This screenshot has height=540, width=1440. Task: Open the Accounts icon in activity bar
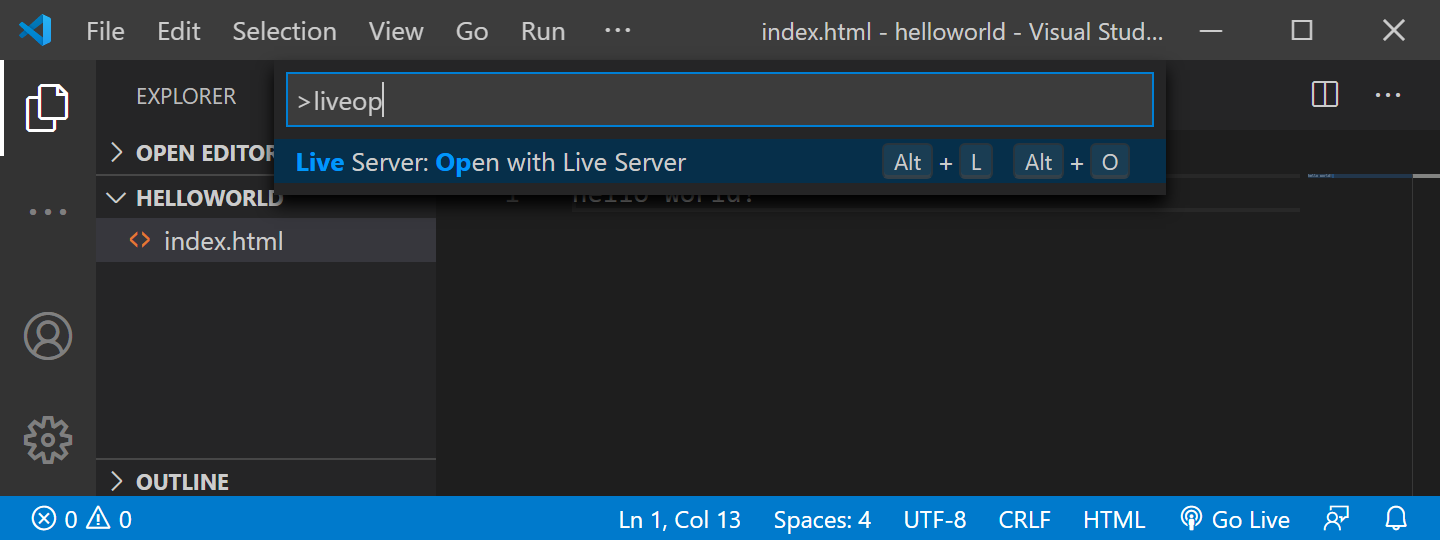(x=48, y=336)
